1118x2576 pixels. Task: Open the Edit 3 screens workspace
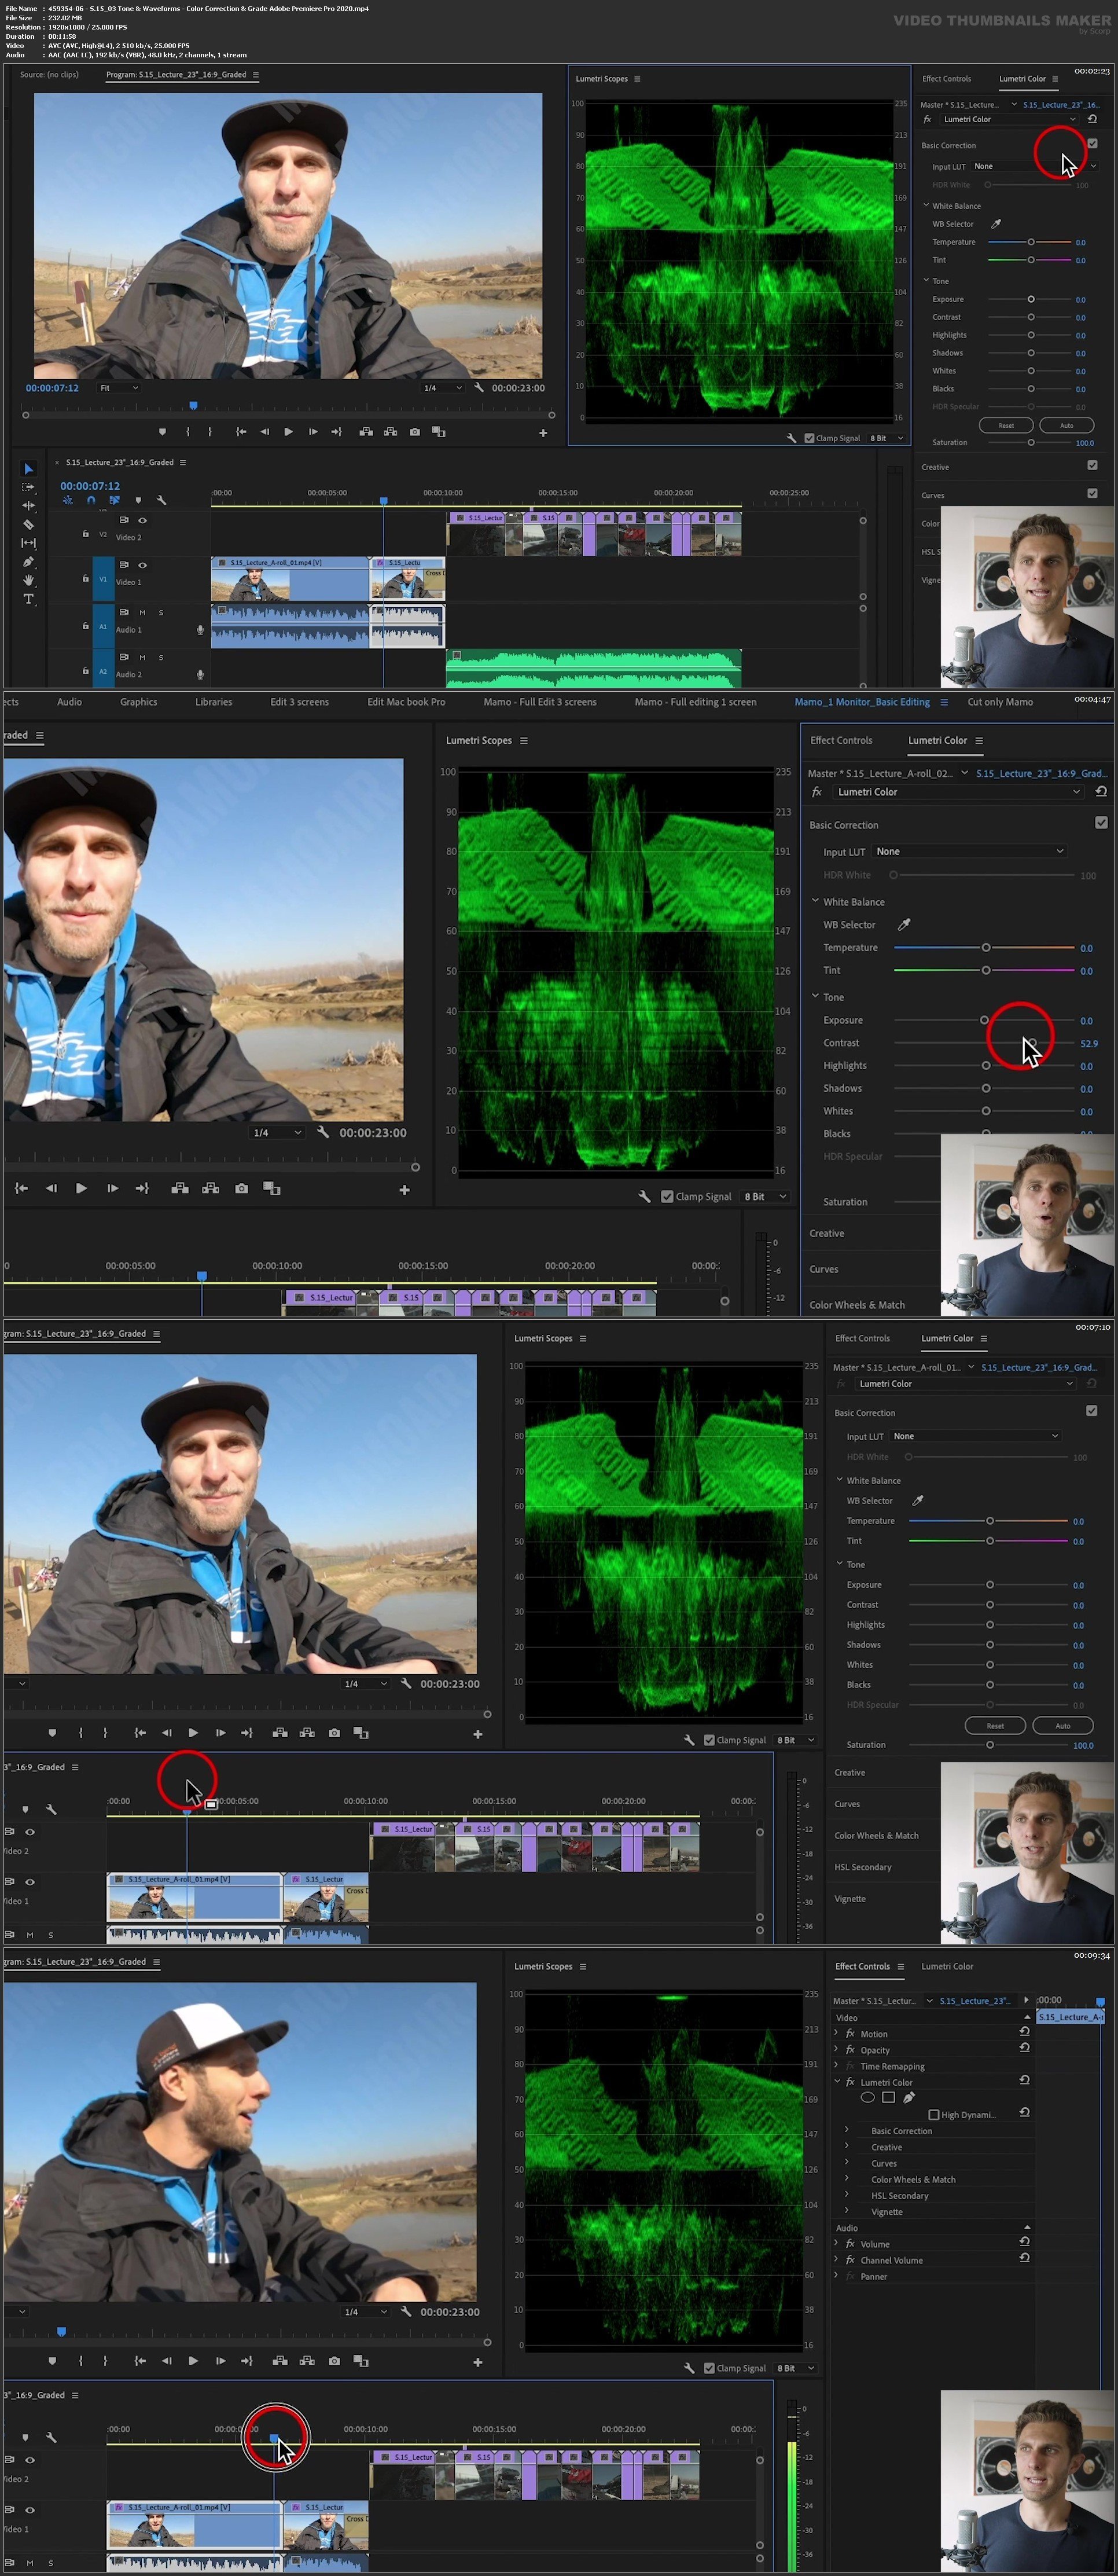click(x=299, y=702)
